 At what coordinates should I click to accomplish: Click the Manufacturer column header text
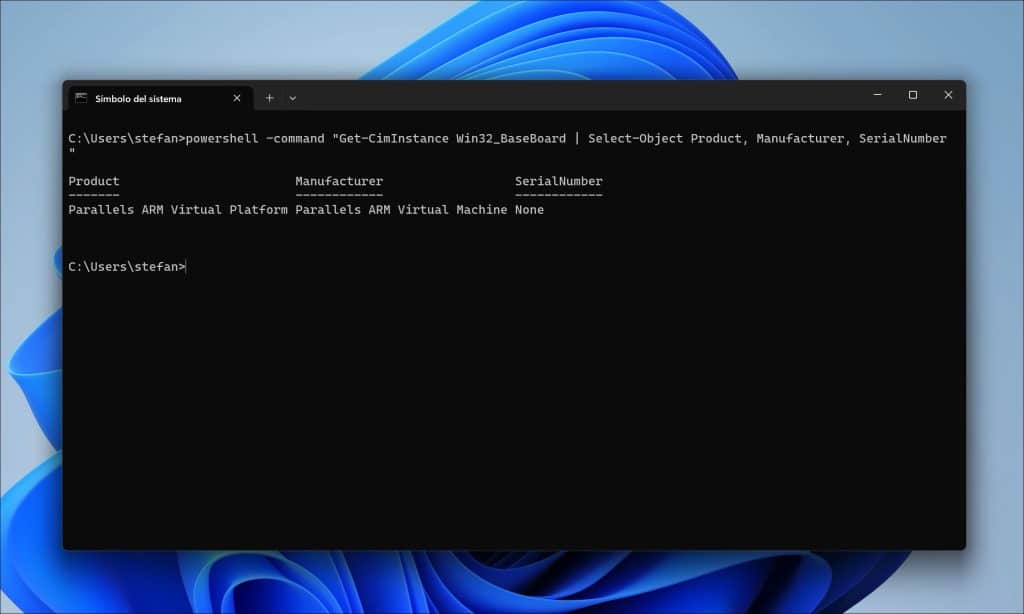(x=339, y=181)
